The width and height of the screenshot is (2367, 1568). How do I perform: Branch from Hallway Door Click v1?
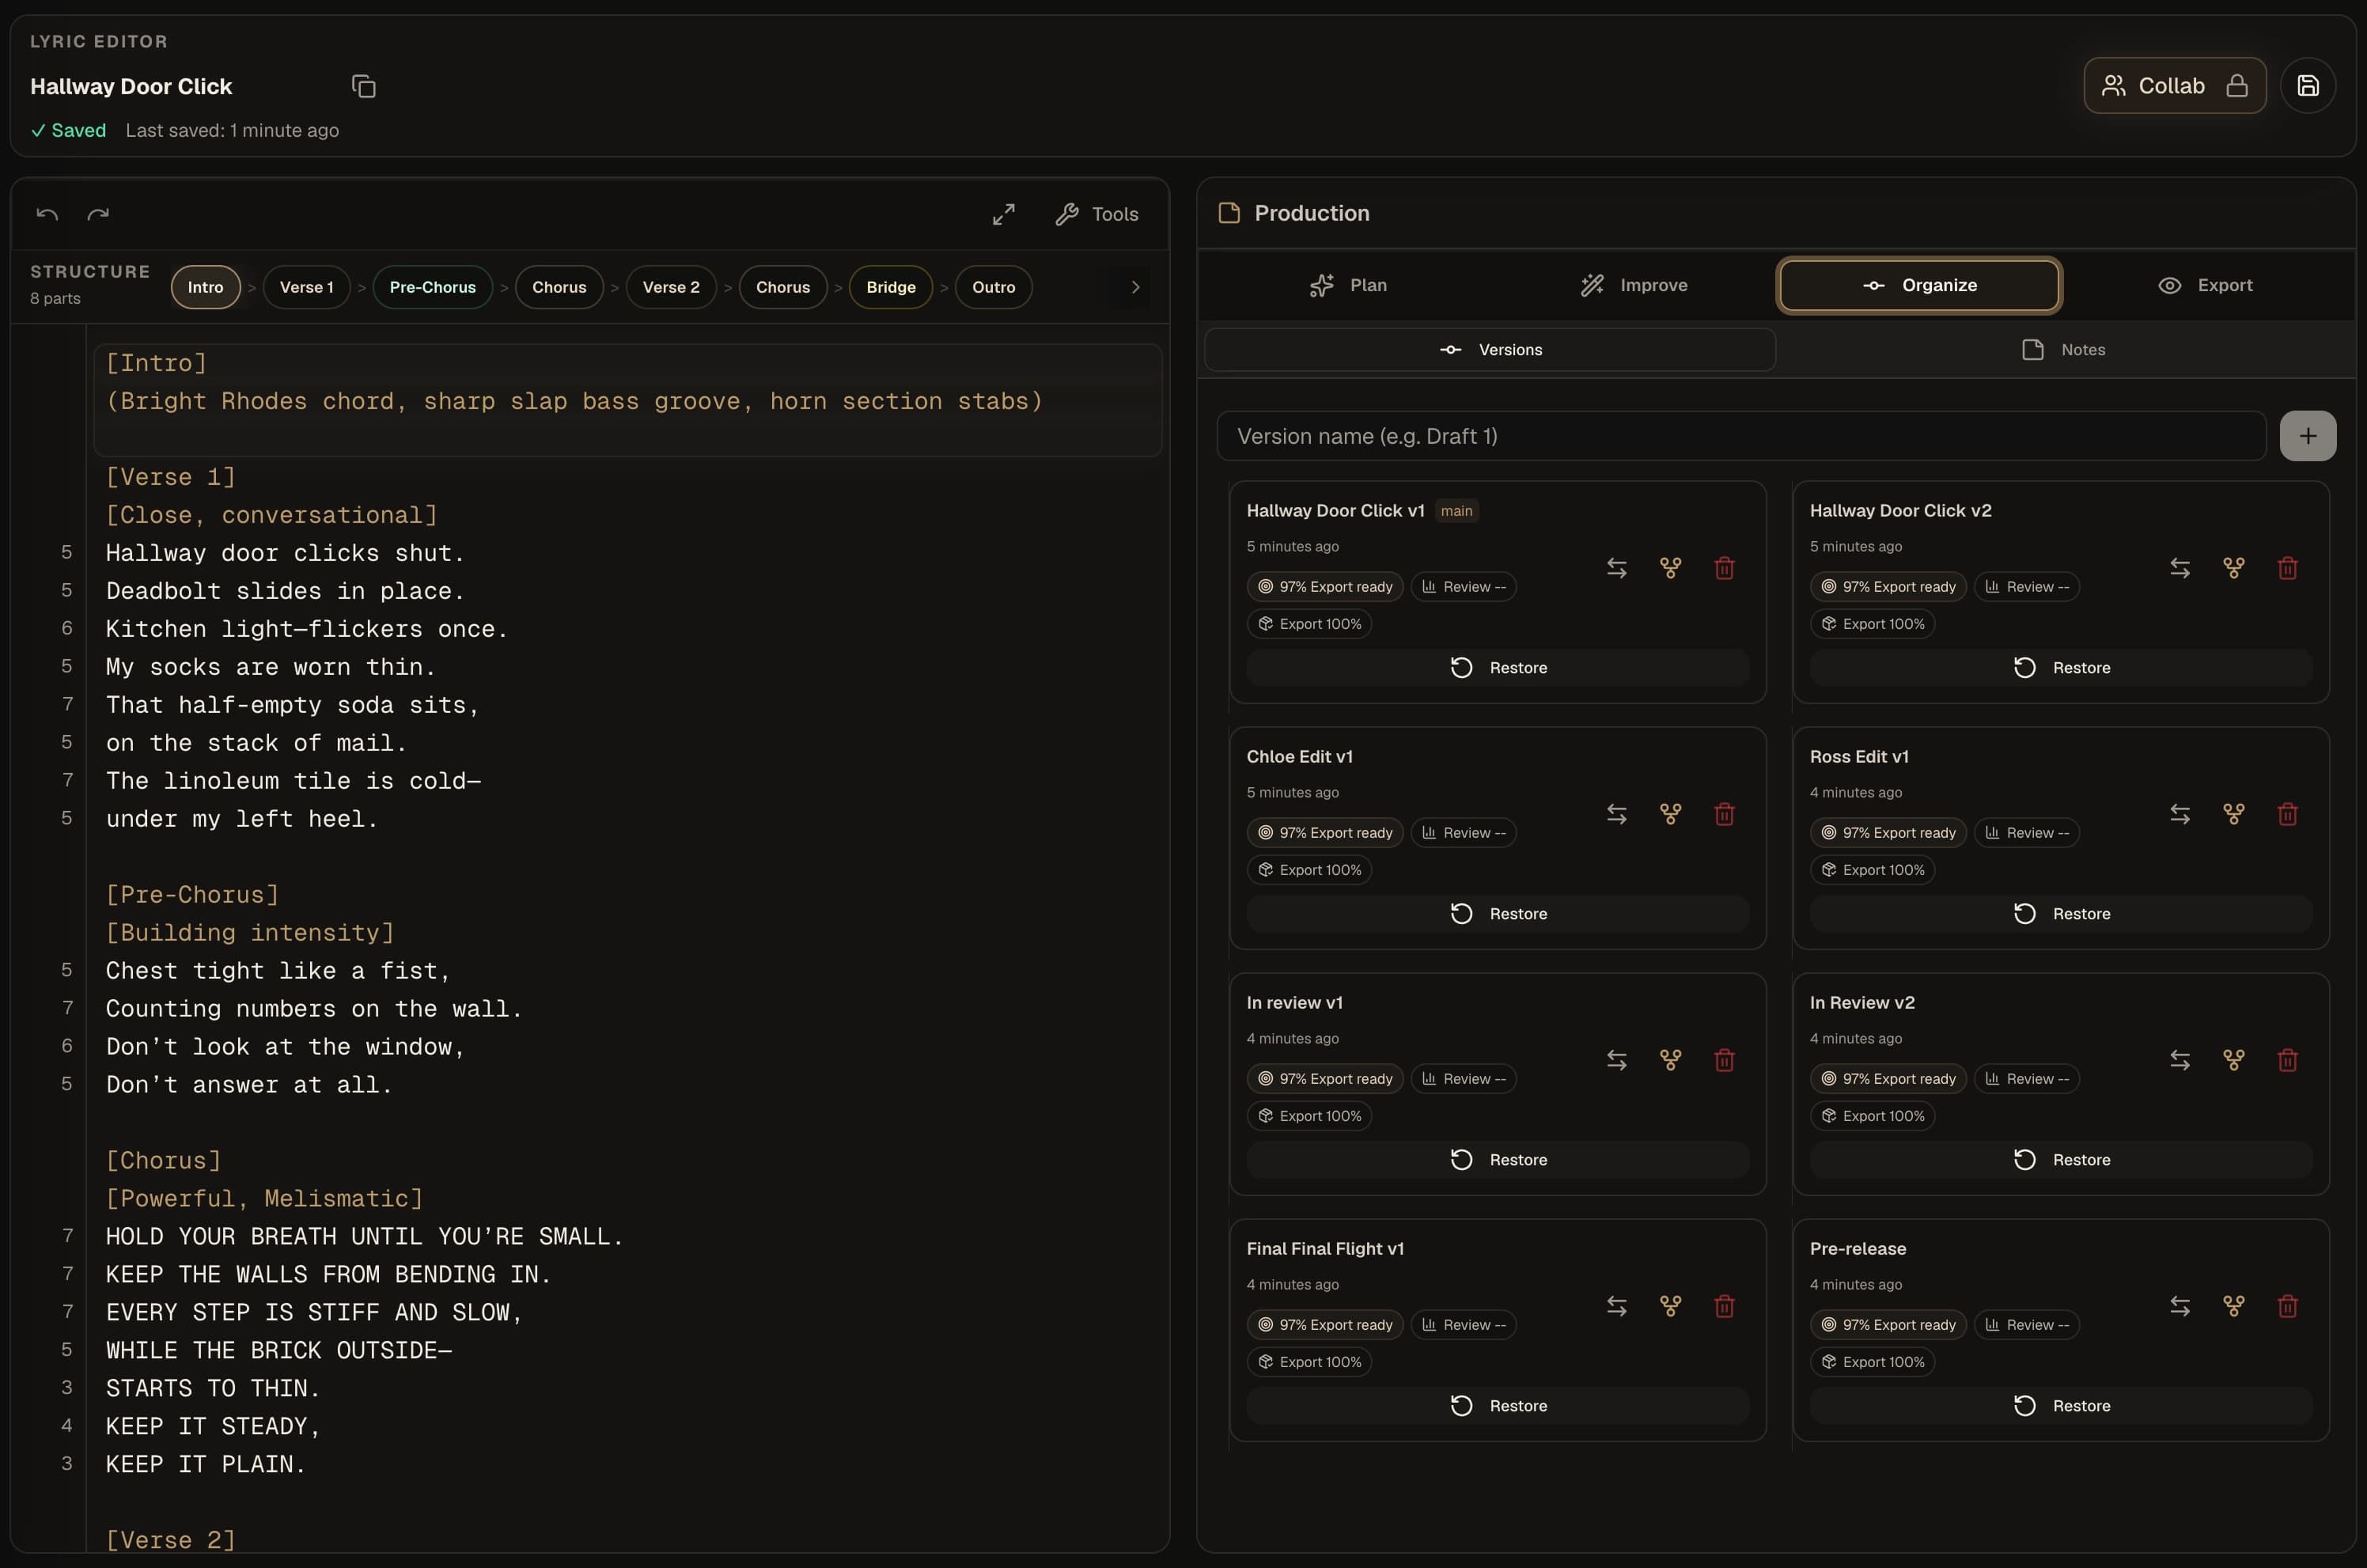point(1670,568)
